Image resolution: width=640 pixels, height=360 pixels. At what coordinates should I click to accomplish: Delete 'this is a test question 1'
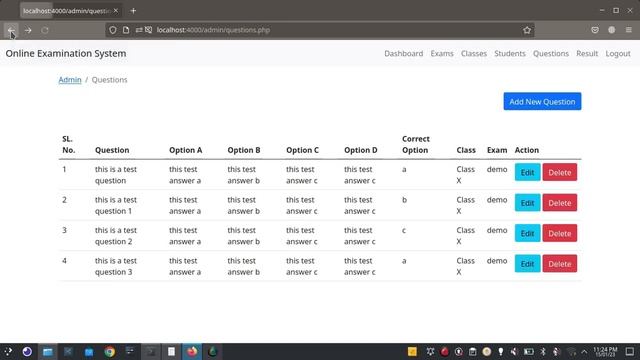tap(560, 203)
